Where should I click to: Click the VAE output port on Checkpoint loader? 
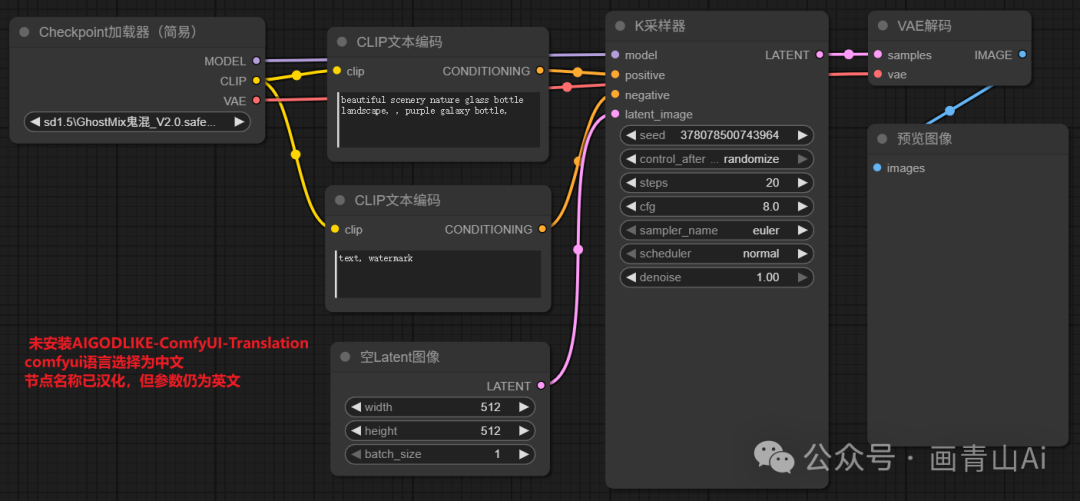tap(256, 101)
